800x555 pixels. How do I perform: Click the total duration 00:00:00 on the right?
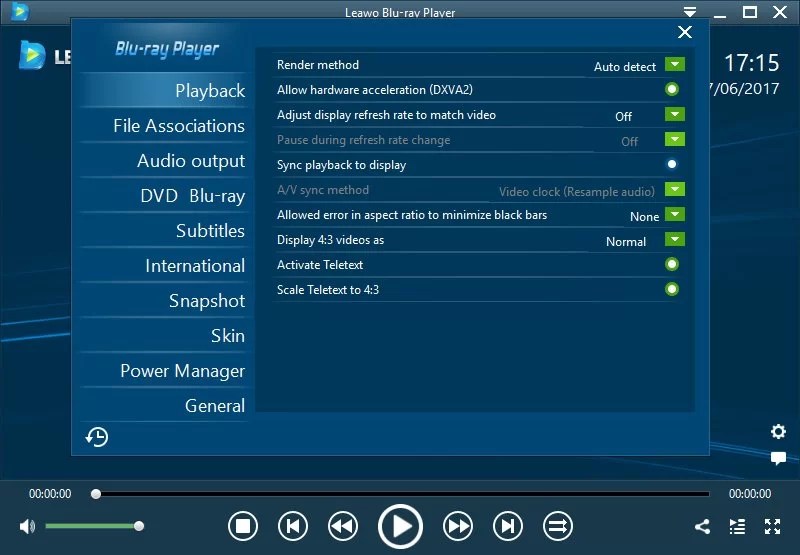749,494
